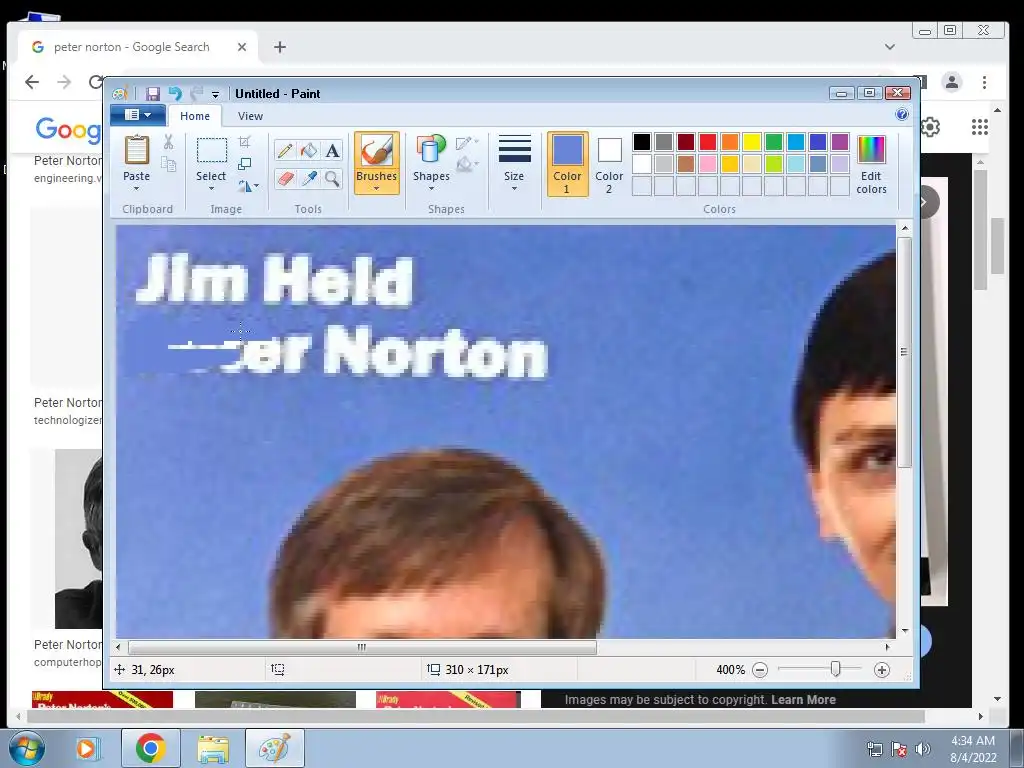Select the Eraser tool
This screenshot has height=768, width=1024.
[285, 178]
